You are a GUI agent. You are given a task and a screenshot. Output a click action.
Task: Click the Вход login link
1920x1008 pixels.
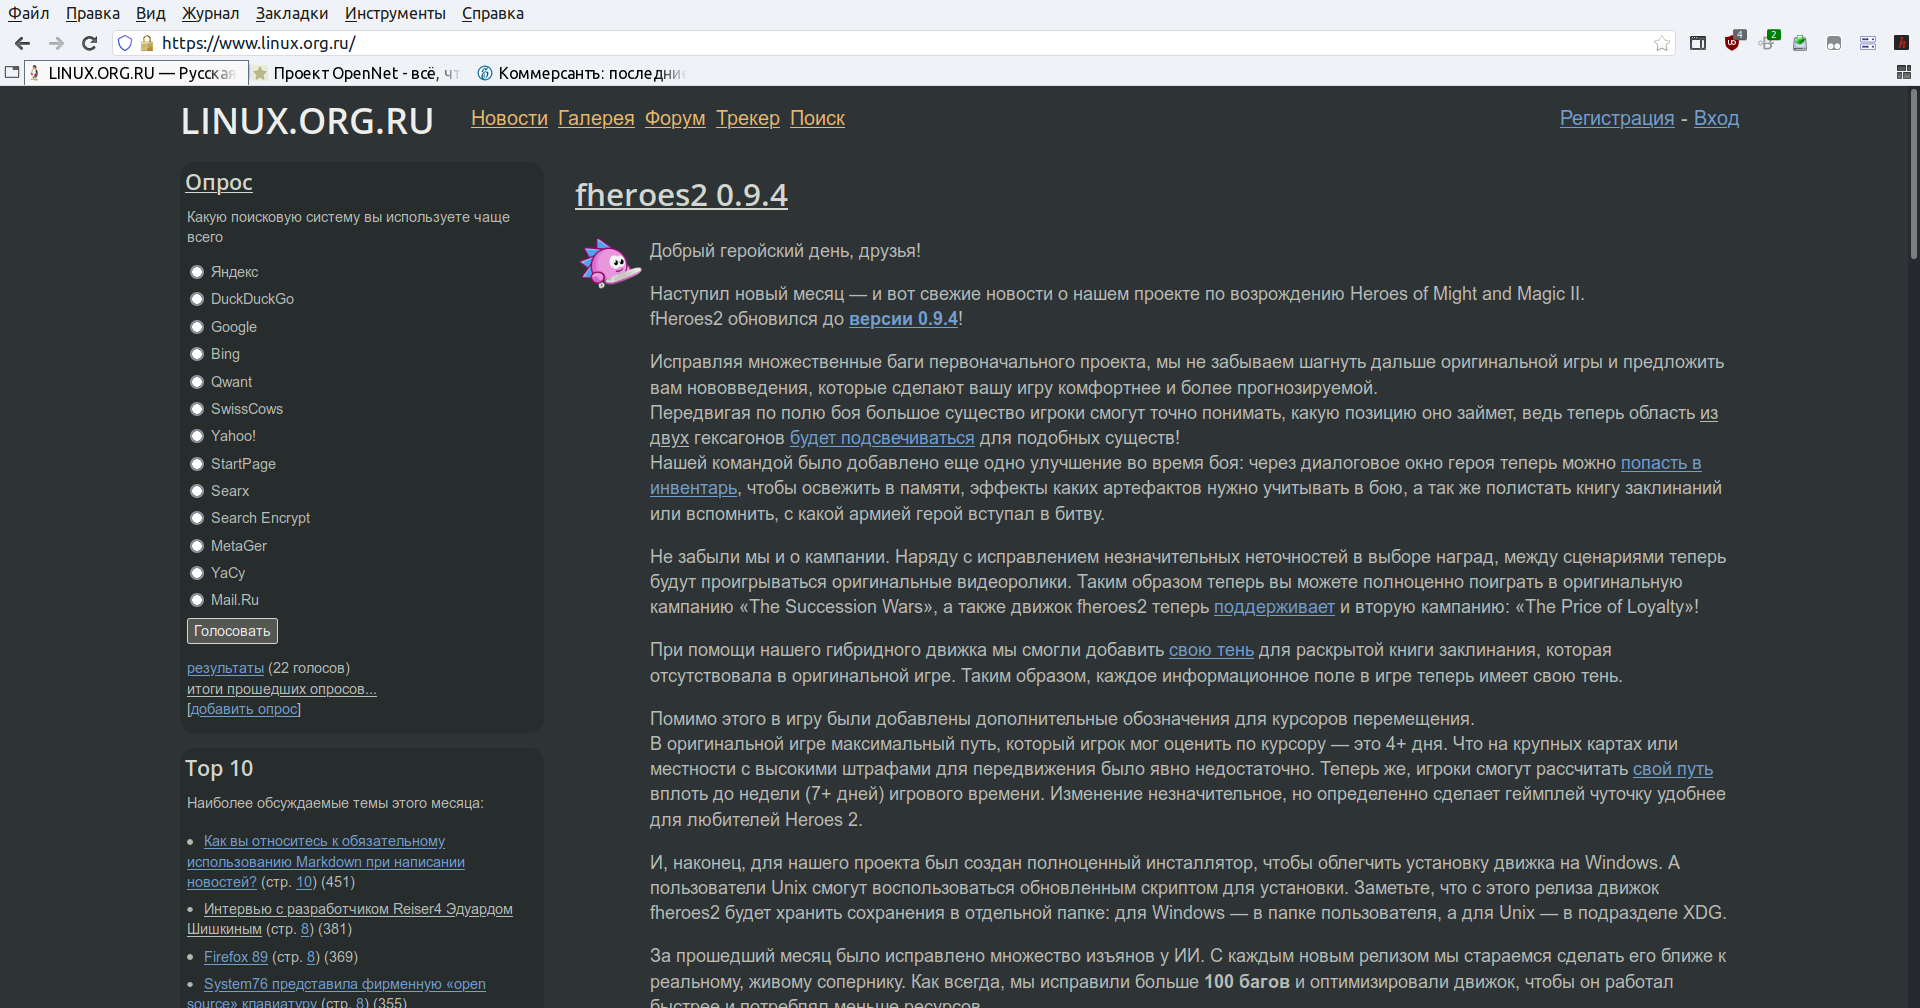(1716, 118)
